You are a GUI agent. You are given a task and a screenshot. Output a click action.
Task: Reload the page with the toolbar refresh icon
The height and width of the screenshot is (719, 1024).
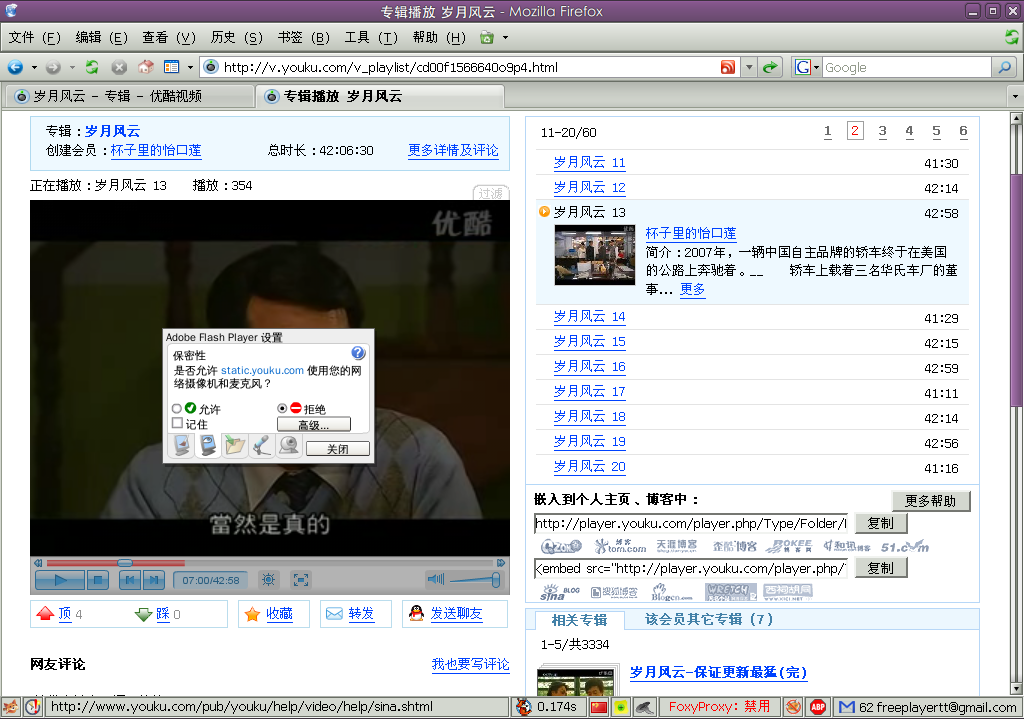click(92, 67)
